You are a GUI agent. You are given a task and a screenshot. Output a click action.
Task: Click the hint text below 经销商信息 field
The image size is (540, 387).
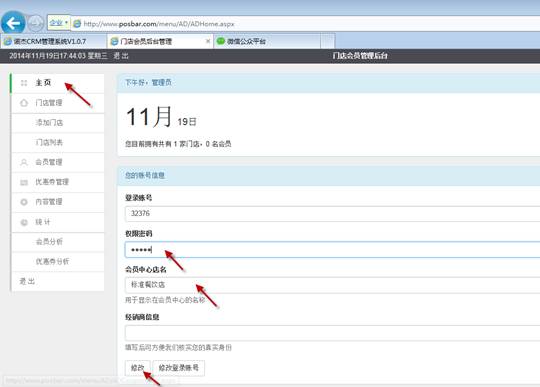click(x=178, y=348)
